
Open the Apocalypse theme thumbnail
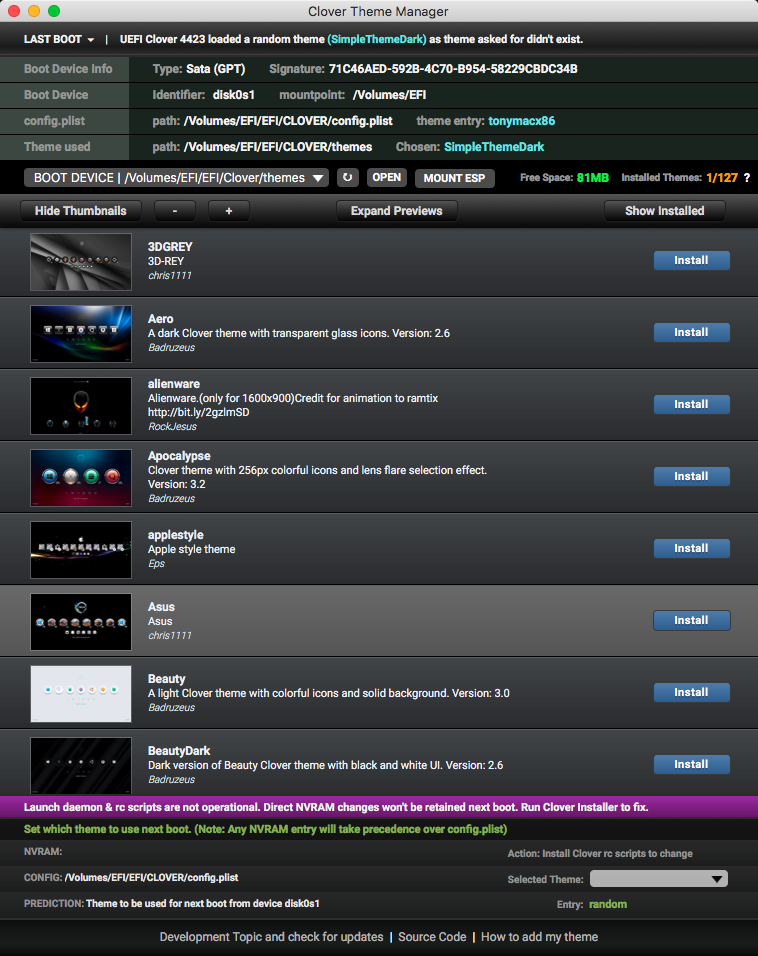tap(81, 477)
